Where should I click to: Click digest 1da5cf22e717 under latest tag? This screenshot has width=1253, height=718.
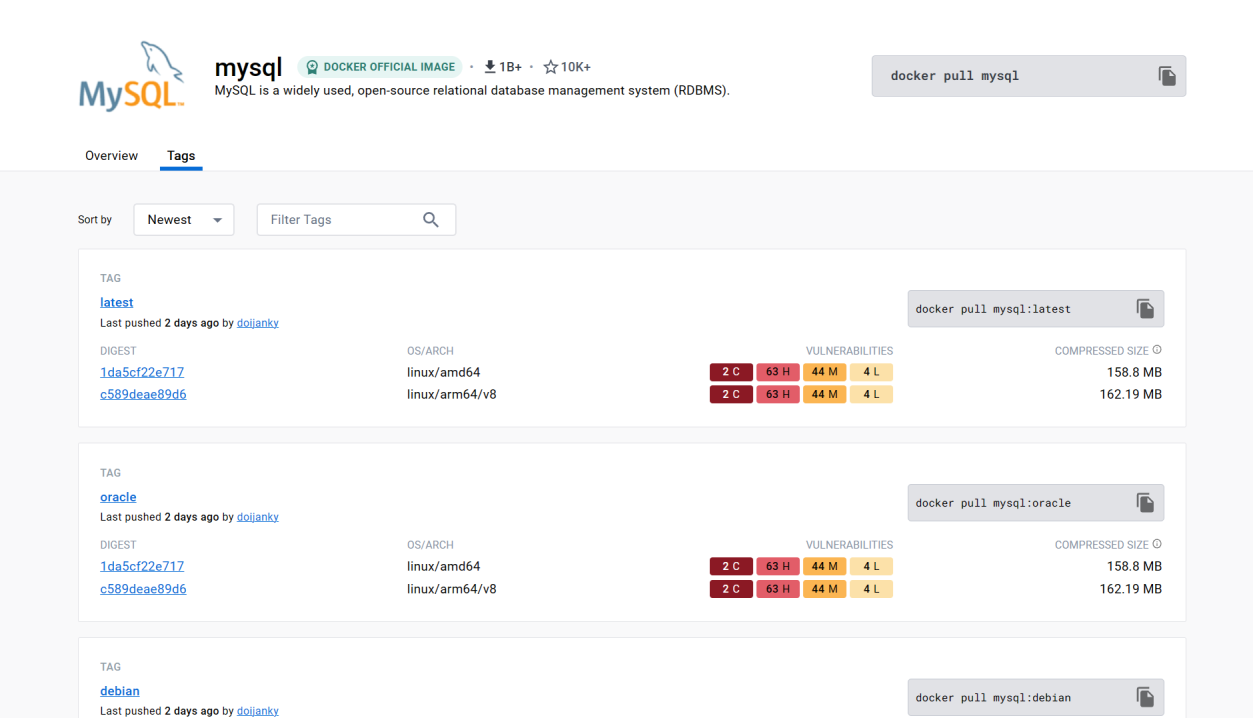(x=142, y=372)
